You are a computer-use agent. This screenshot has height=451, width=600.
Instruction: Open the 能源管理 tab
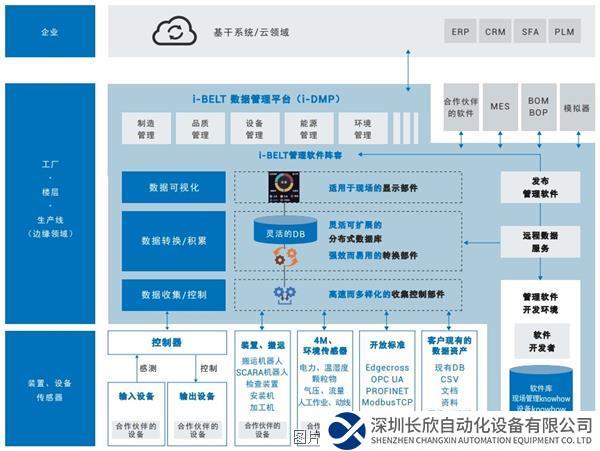308,128
